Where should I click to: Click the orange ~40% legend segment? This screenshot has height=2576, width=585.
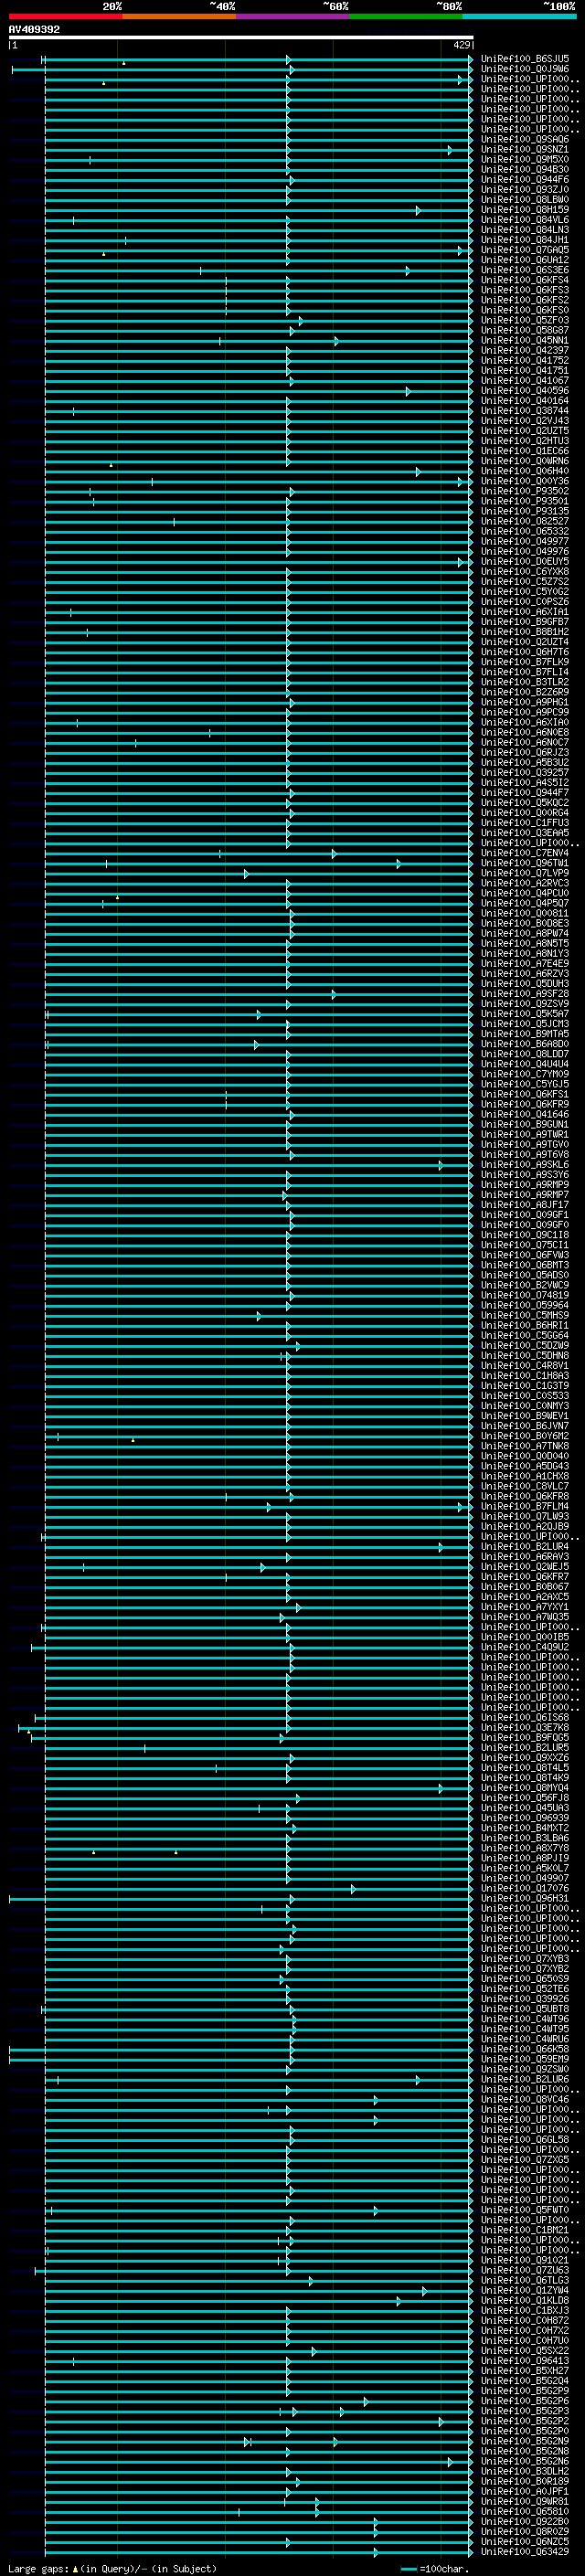click(x=179, y=16)
